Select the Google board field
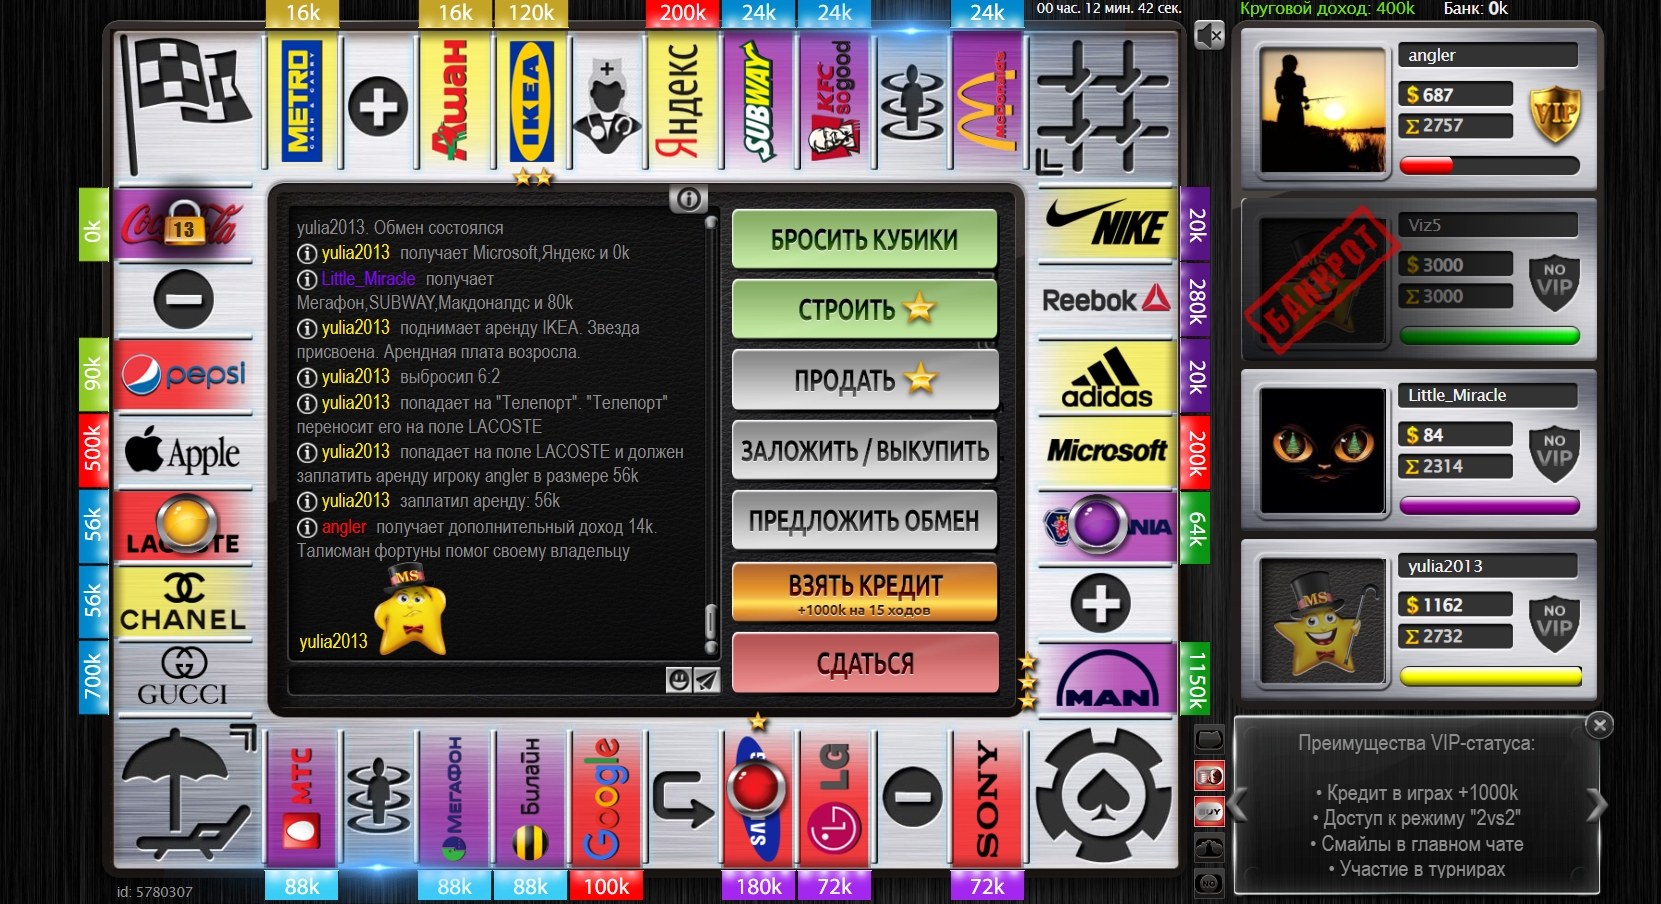 point(606,798)
